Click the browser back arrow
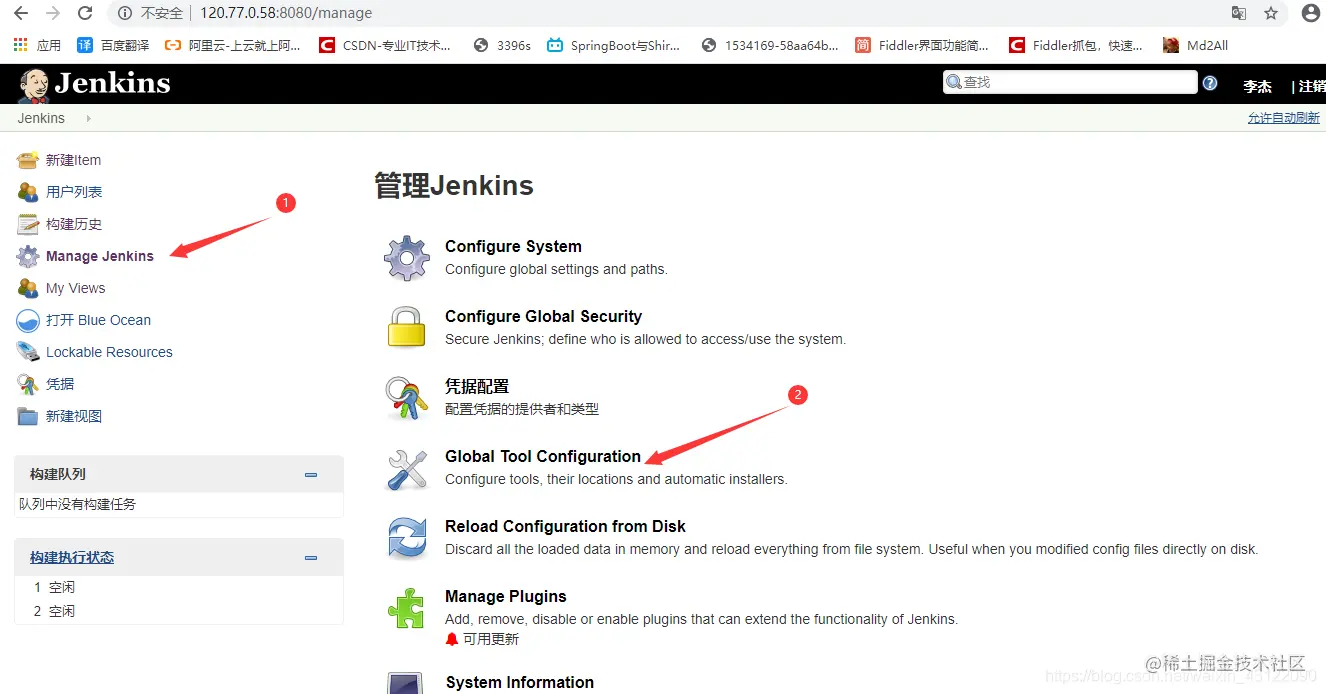 point(20,13)
